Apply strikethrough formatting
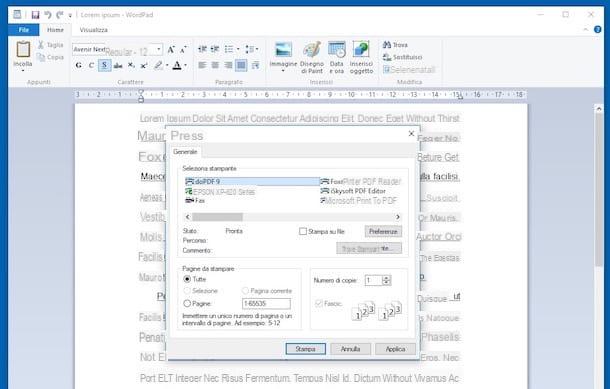610x389 pixels. (118, 65)
